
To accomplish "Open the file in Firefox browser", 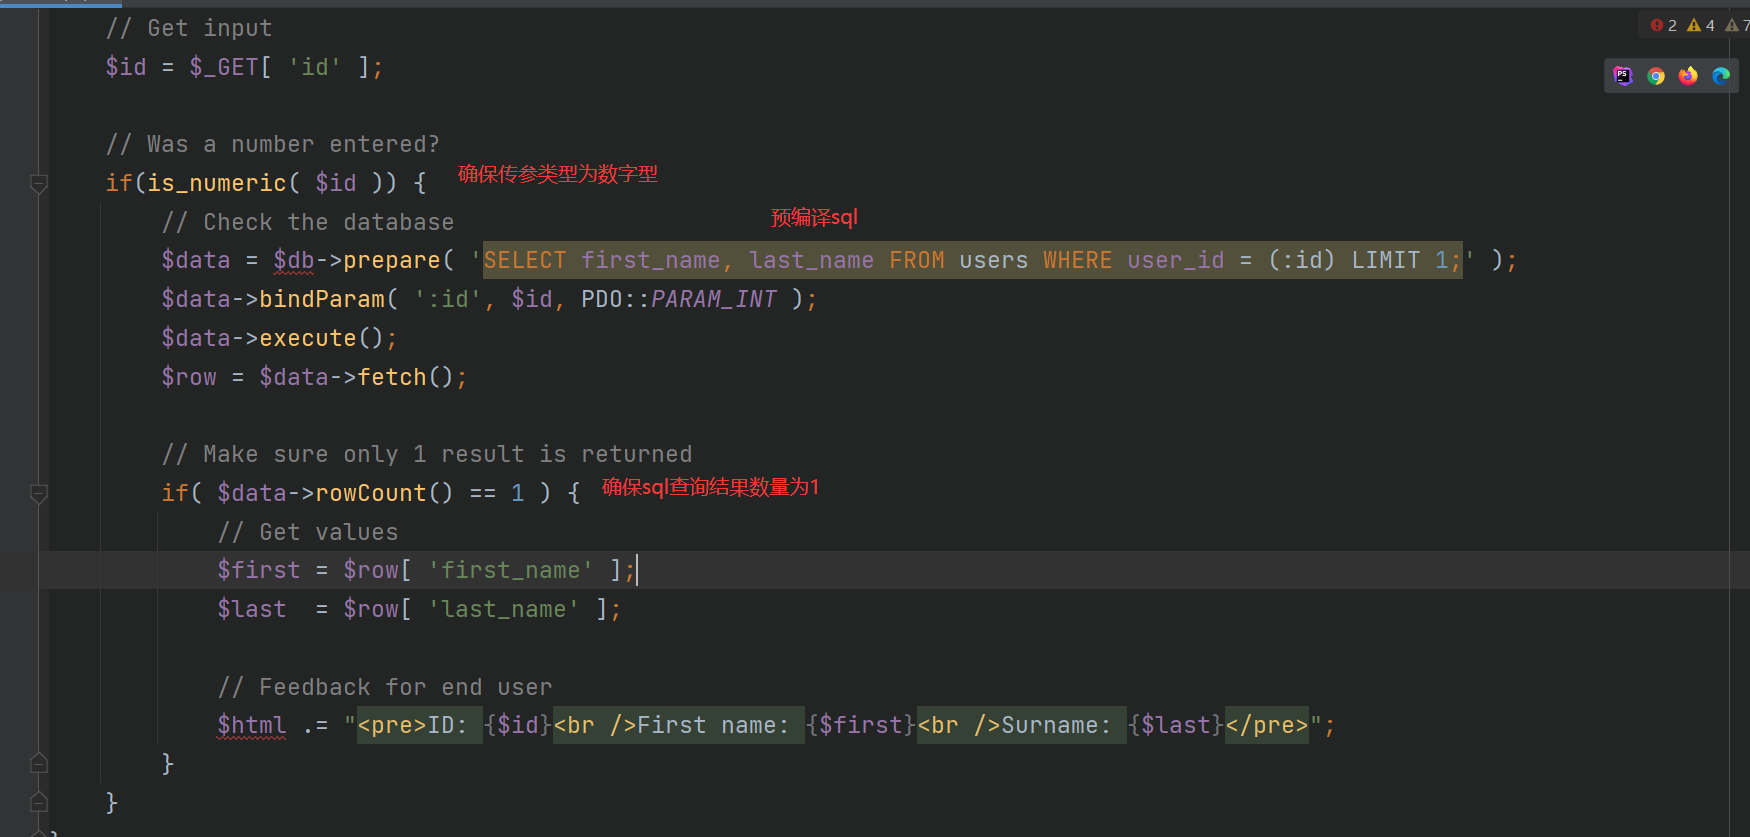I will 1688,76.
